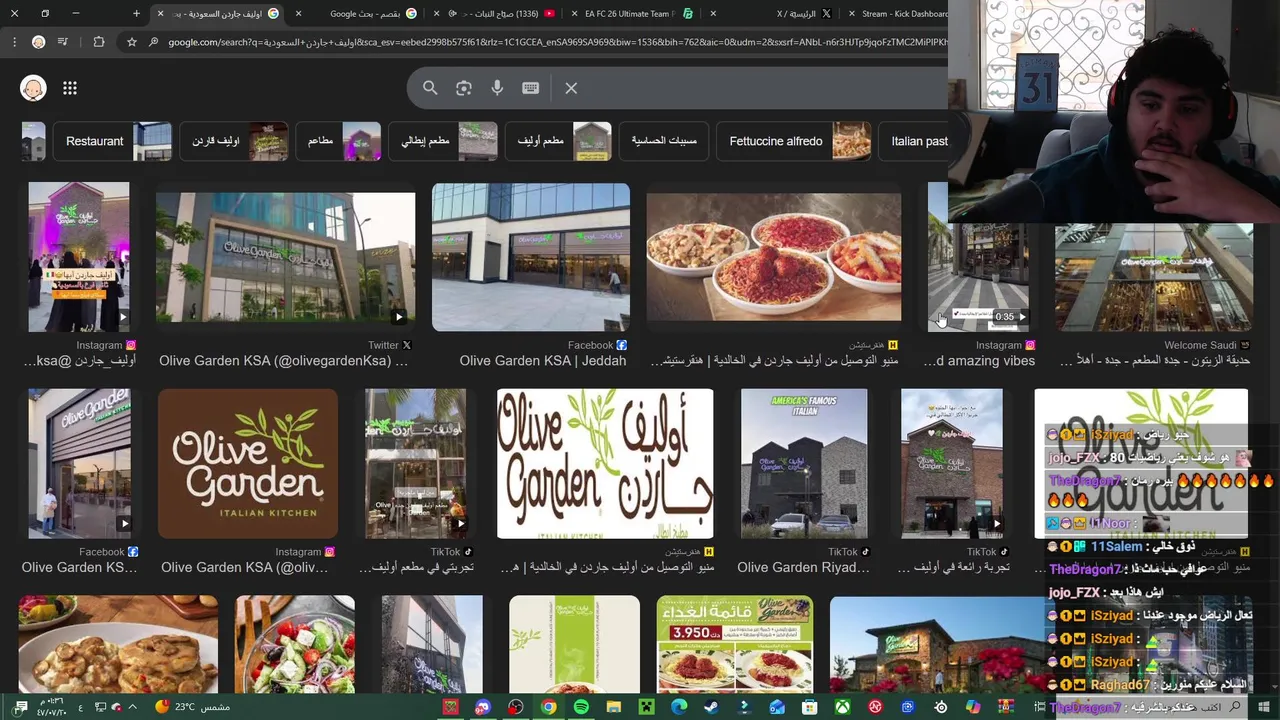Screen dimensions: 1280x720
Task: Show hidden system tray icons chevron
Action: (x=132, y=707)
